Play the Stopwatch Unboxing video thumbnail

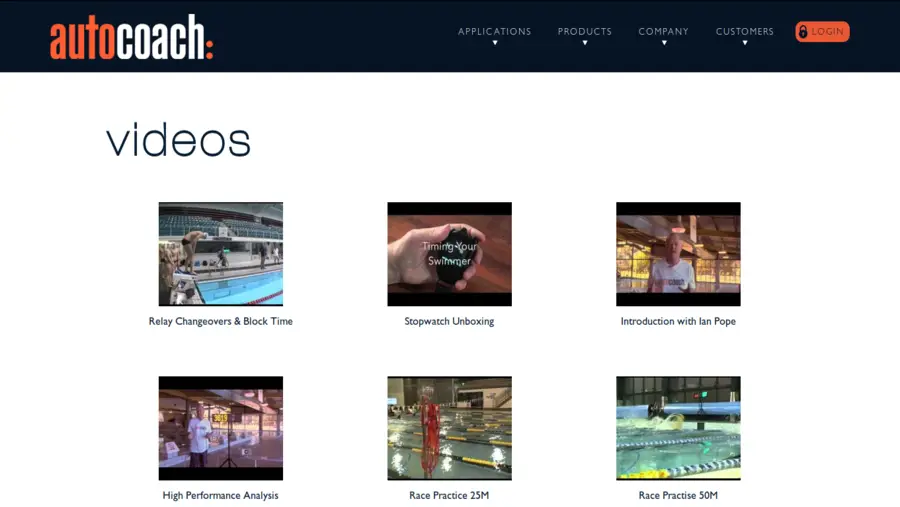tap(449, 254)
